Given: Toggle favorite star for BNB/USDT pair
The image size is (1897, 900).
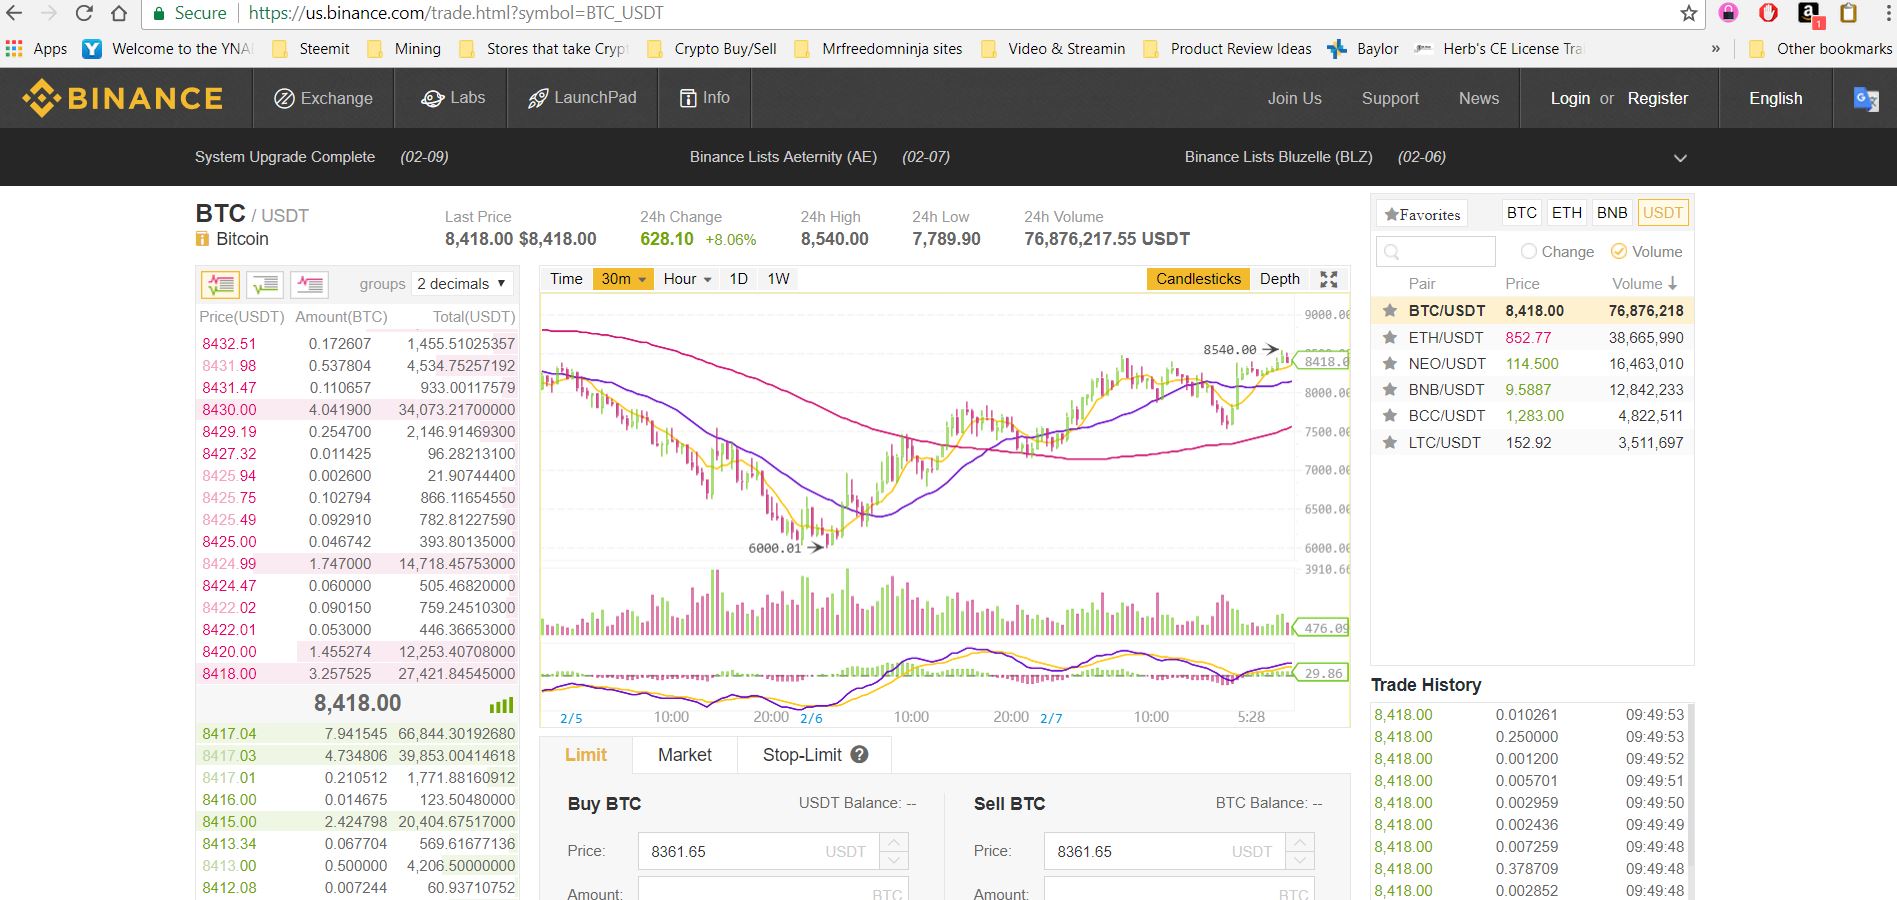Looking at the screenshot, I should (1389, 390).
